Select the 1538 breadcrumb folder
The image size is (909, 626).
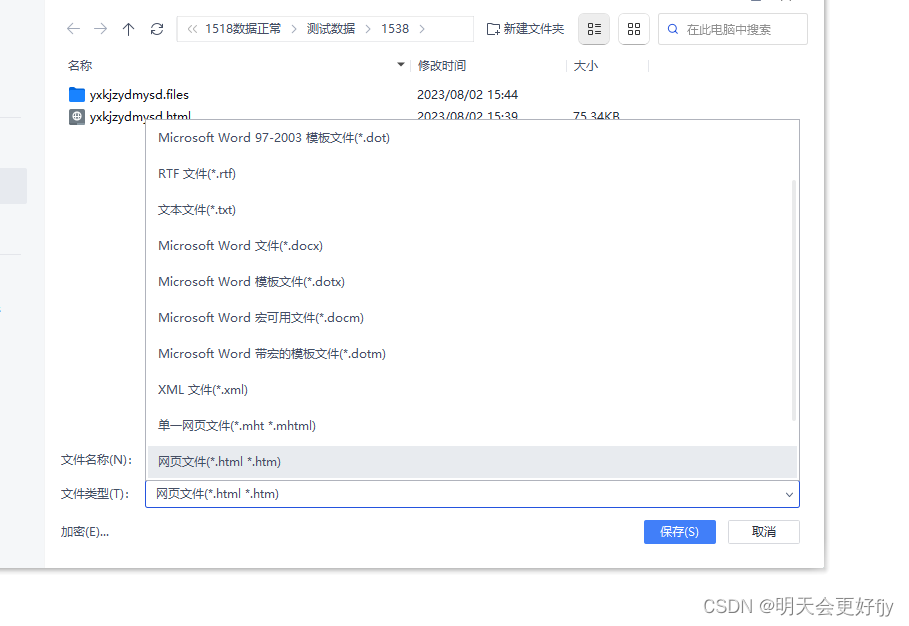tap(395, 29)
